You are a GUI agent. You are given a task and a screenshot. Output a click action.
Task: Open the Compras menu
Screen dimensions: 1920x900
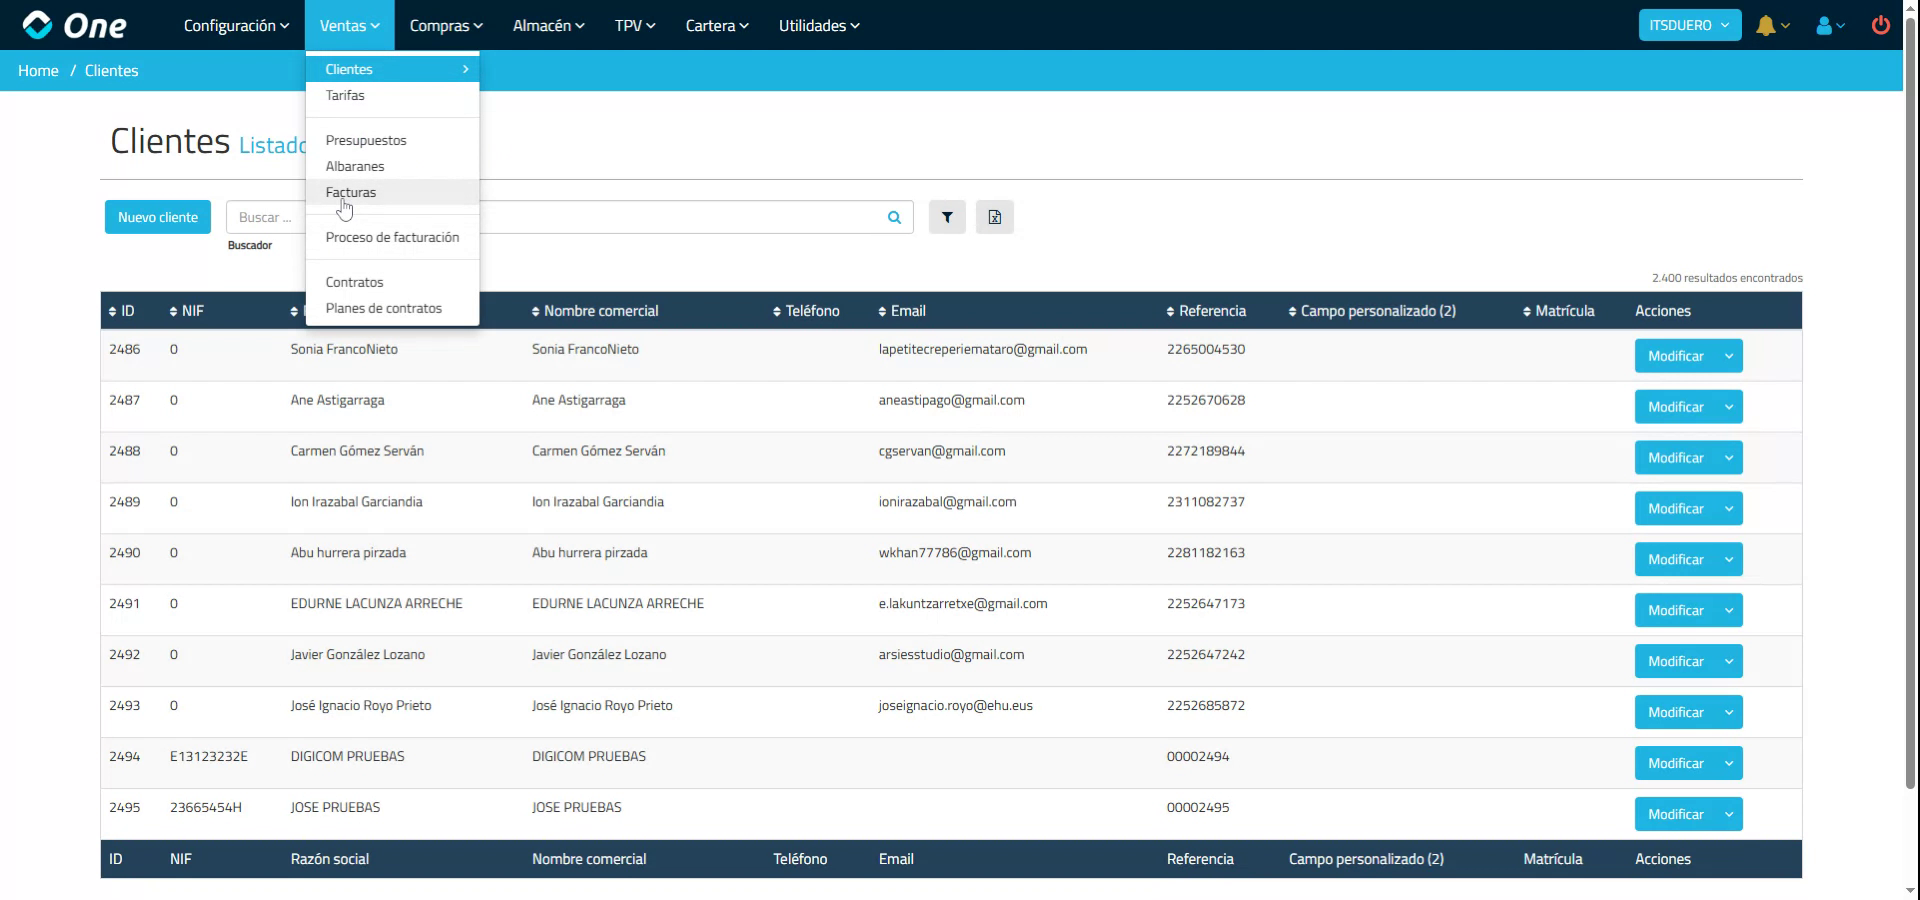point(445,25)
